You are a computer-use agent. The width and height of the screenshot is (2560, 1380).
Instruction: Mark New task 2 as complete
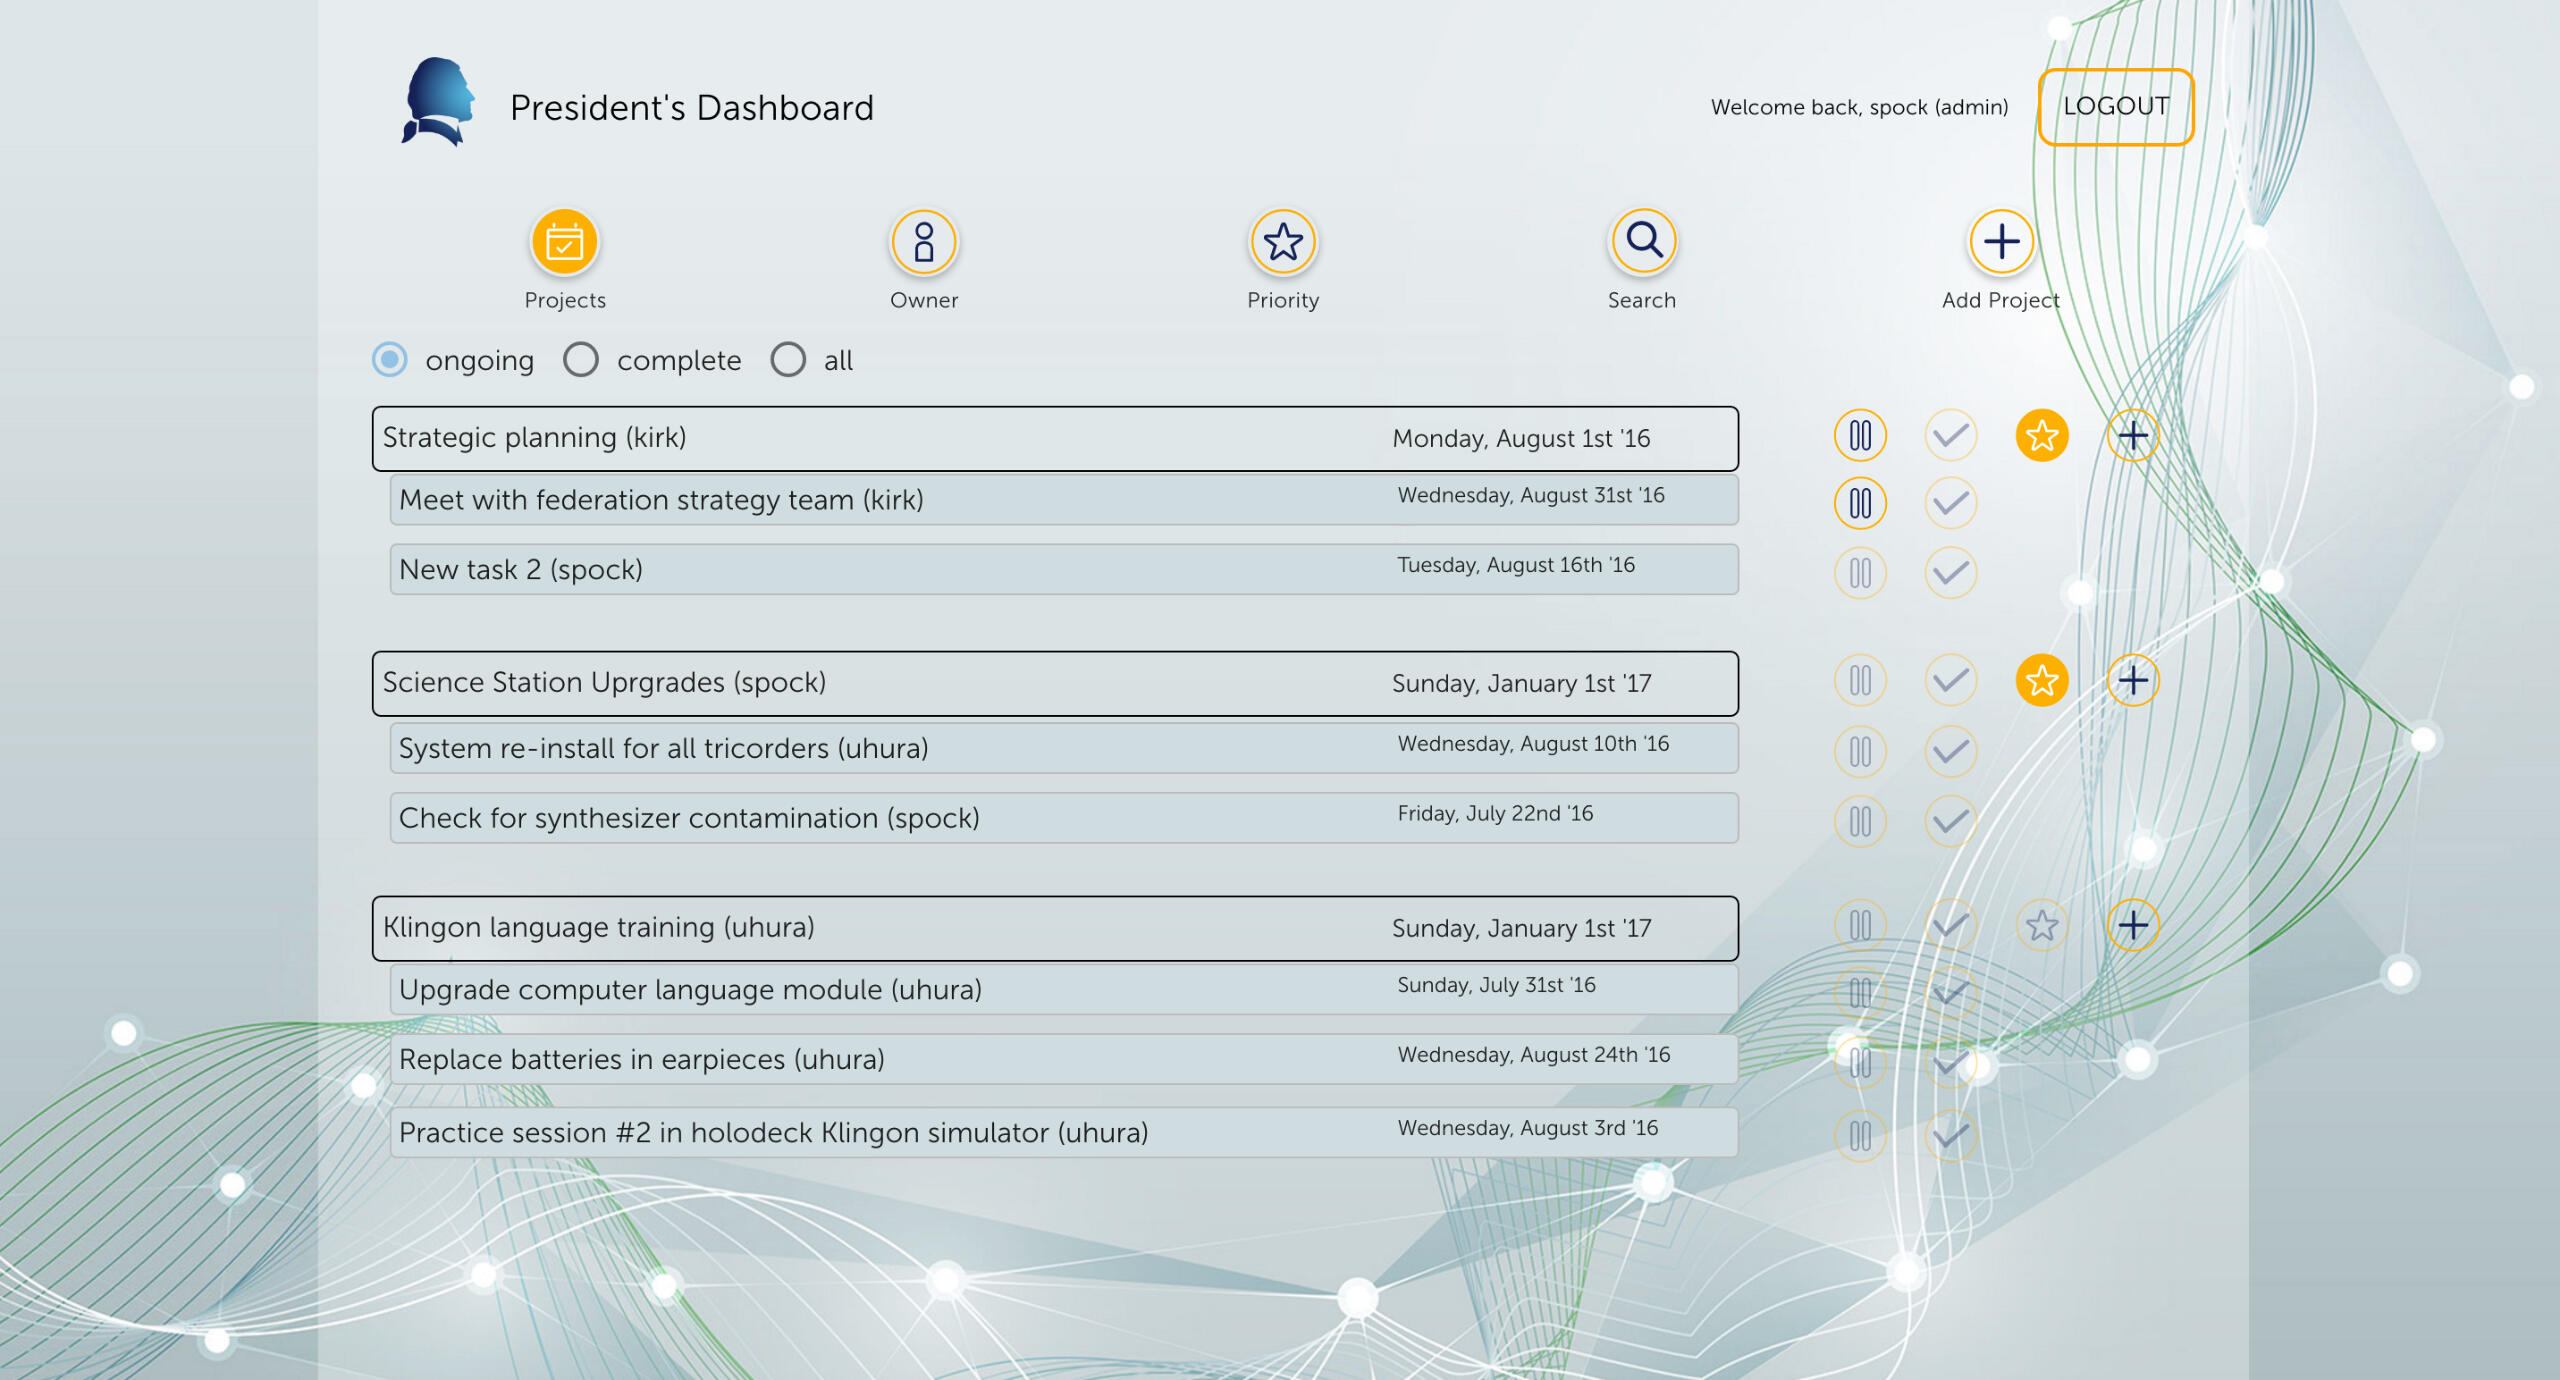(1950, 573)
